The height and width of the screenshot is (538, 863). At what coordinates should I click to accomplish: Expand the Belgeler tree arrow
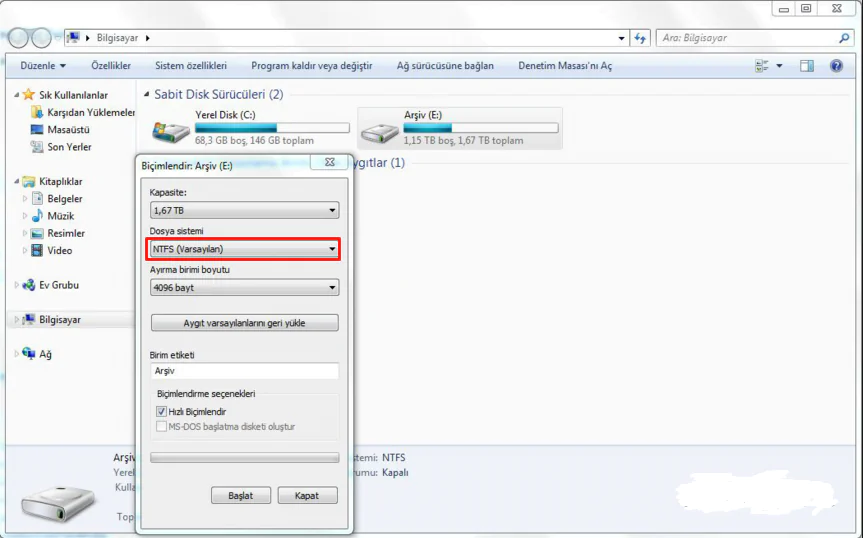[x=25, y=199]
